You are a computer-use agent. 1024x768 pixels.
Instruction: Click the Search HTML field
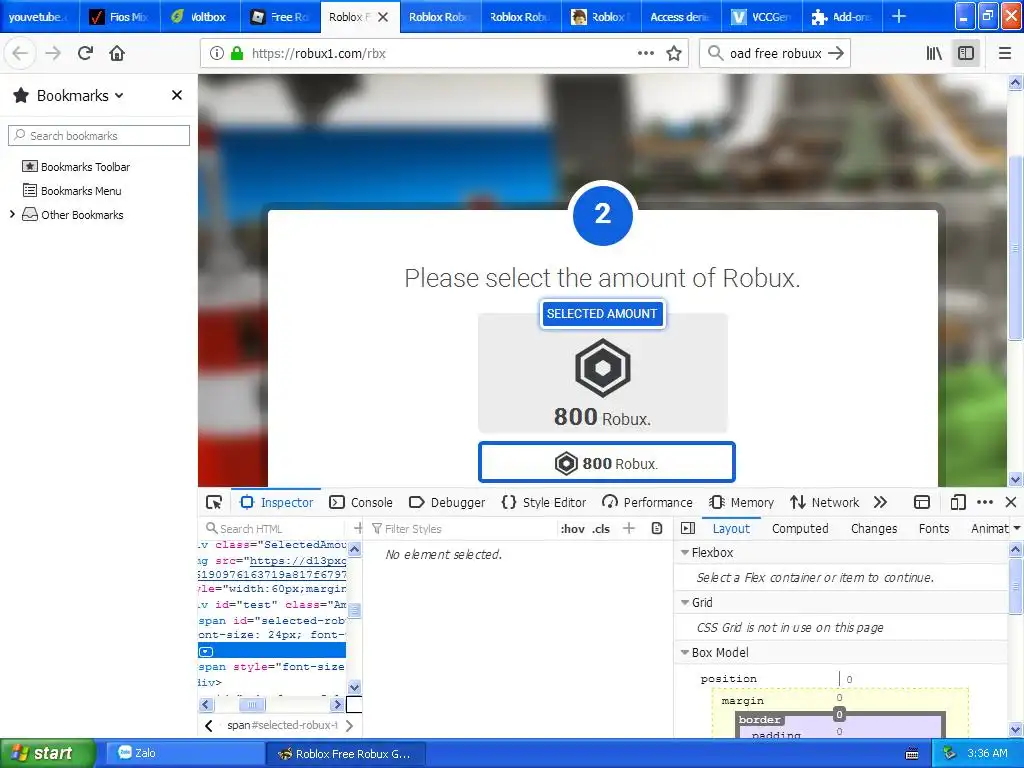tap(274, 528)
